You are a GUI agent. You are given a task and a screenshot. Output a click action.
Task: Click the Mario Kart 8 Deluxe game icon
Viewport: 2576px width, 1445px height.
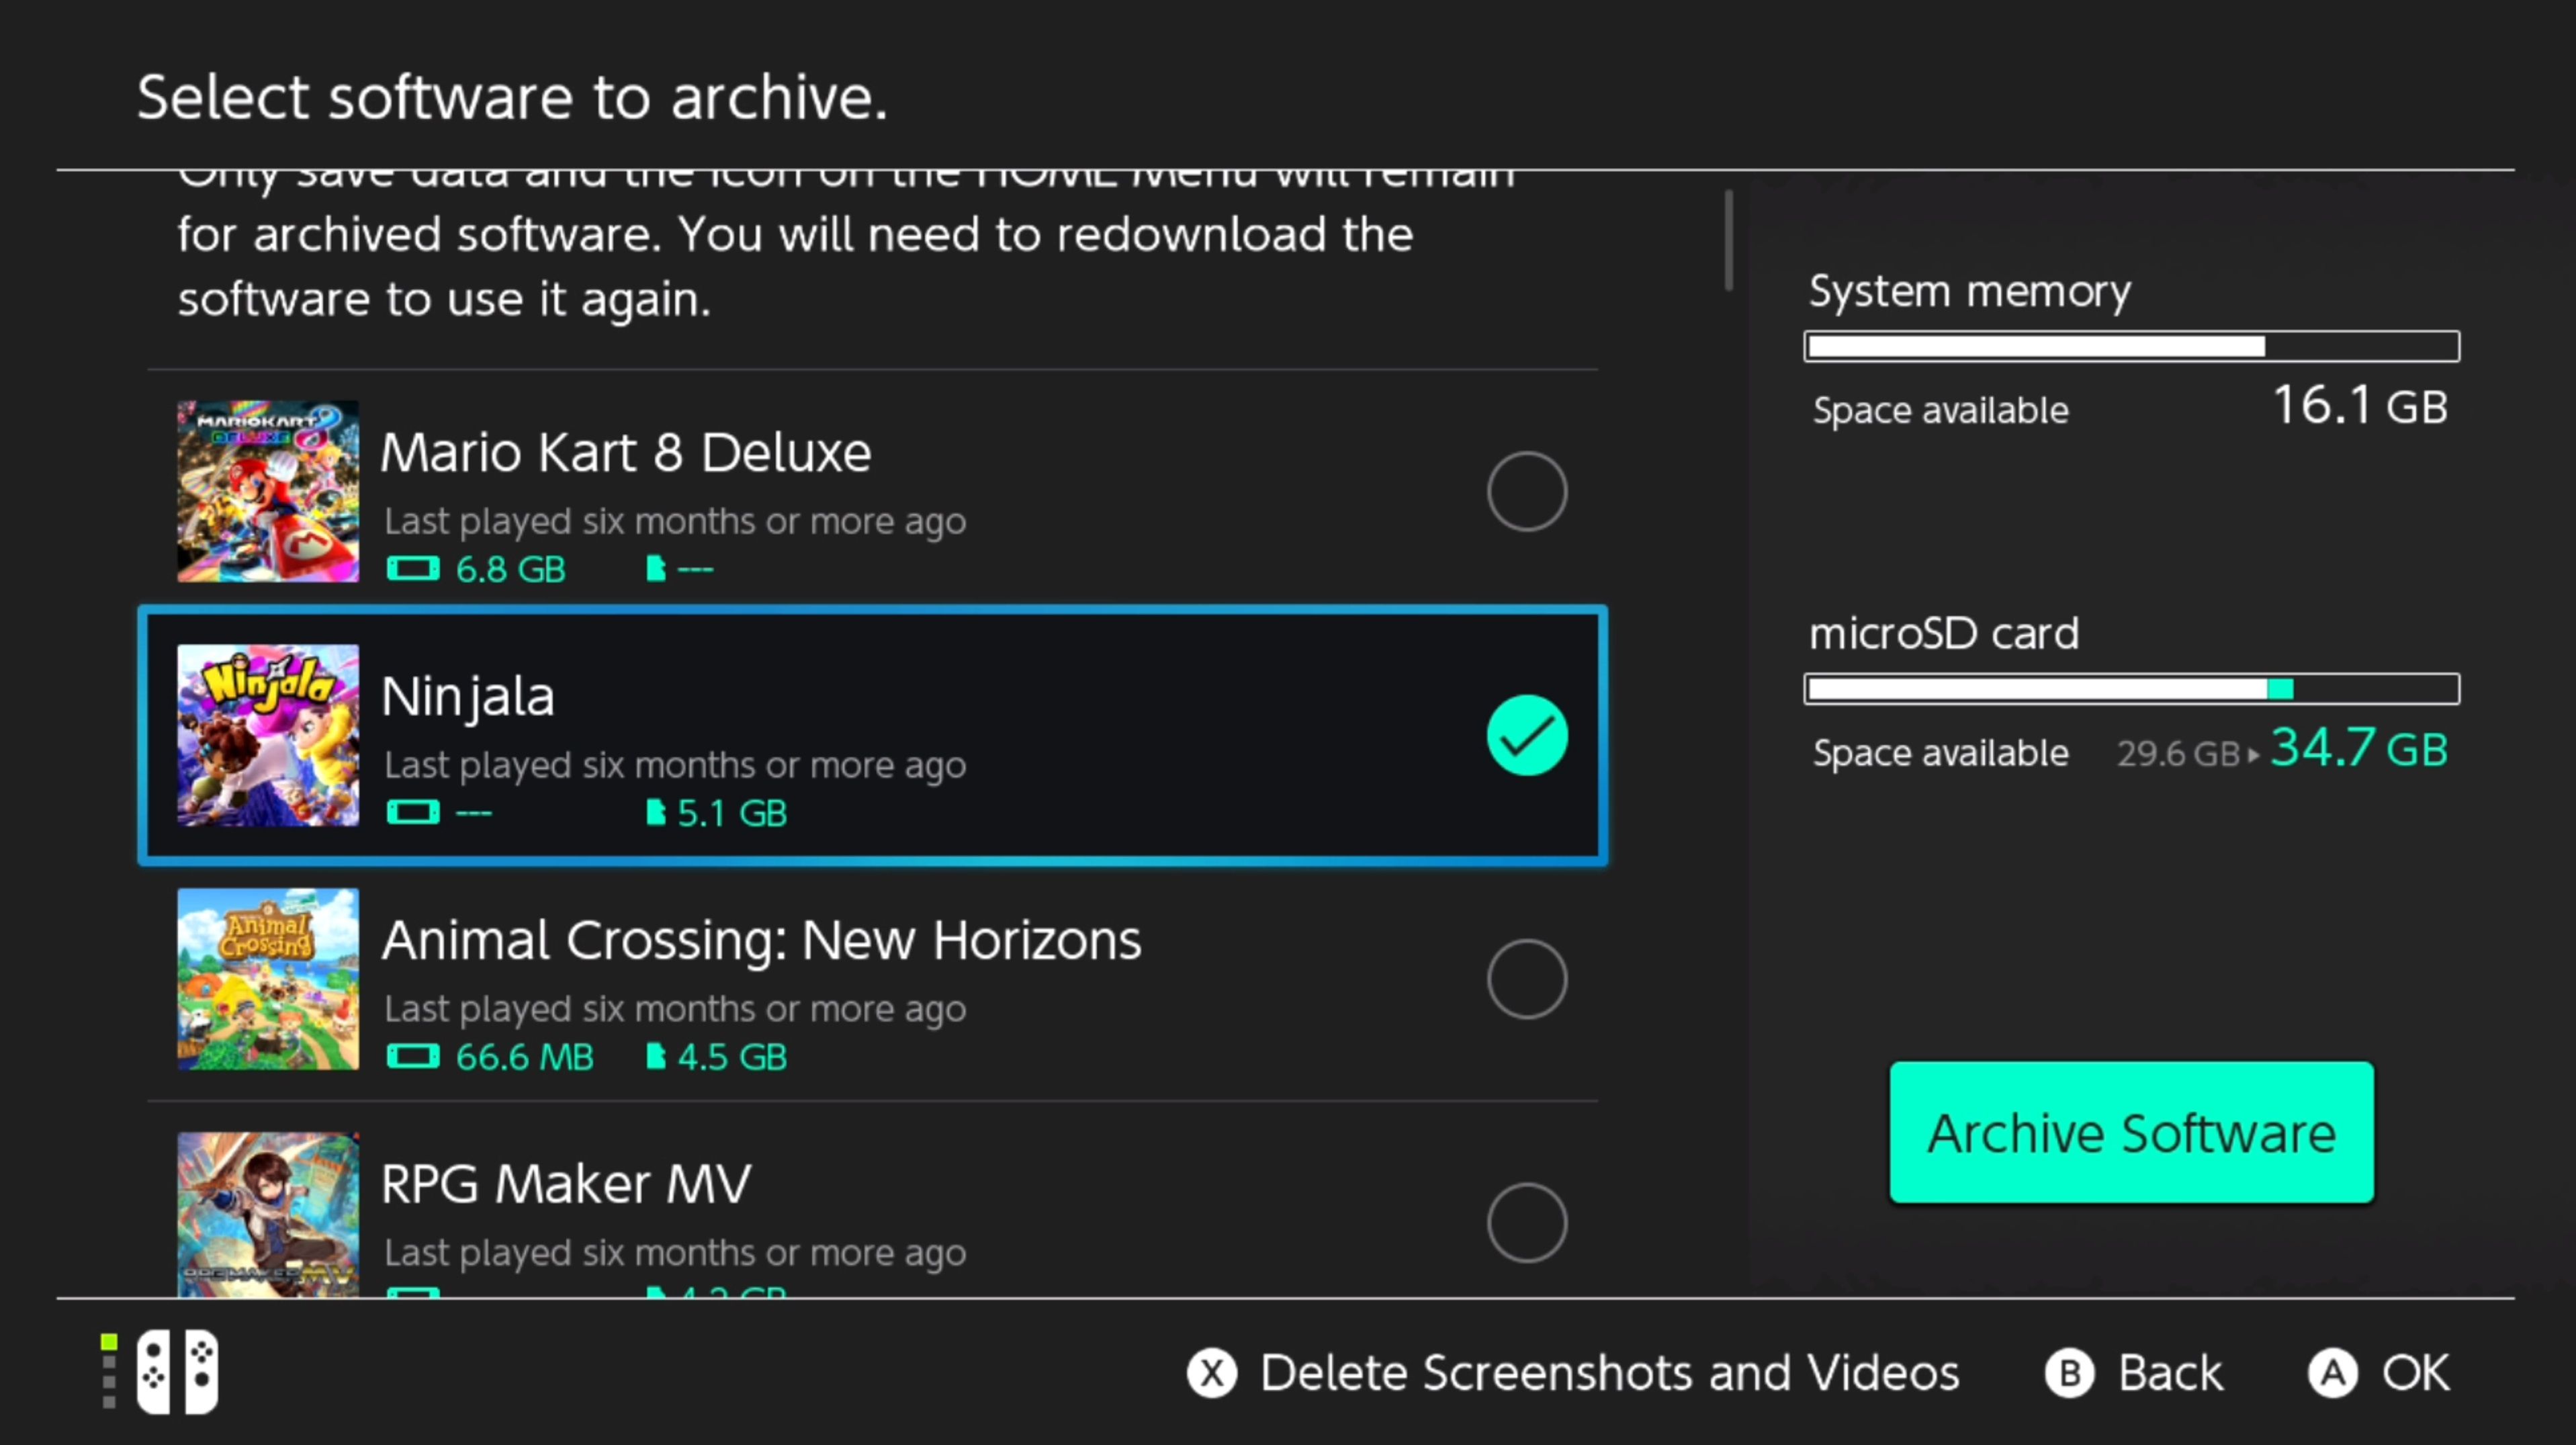267,491
